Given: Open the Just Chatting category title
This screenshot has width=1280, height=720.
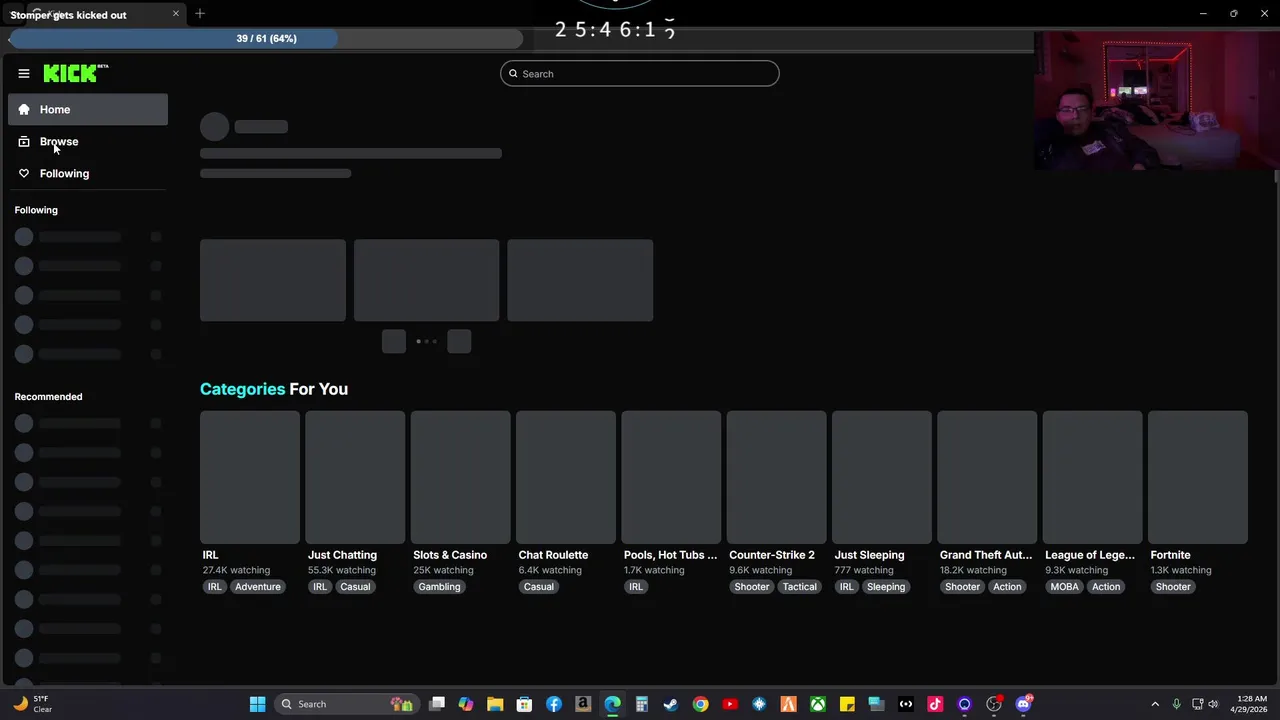Looking at the screenshot, I should point(342,555).
